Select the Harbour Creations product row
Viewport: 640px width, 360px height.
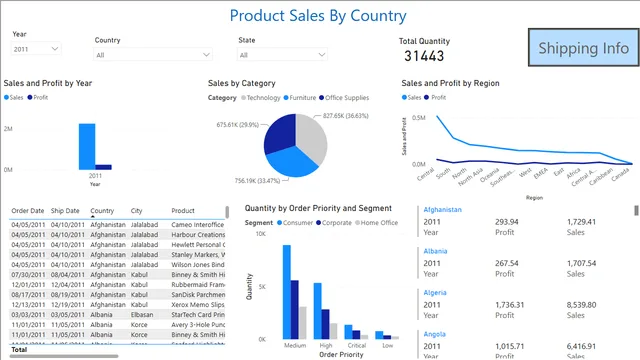(117, 235)
